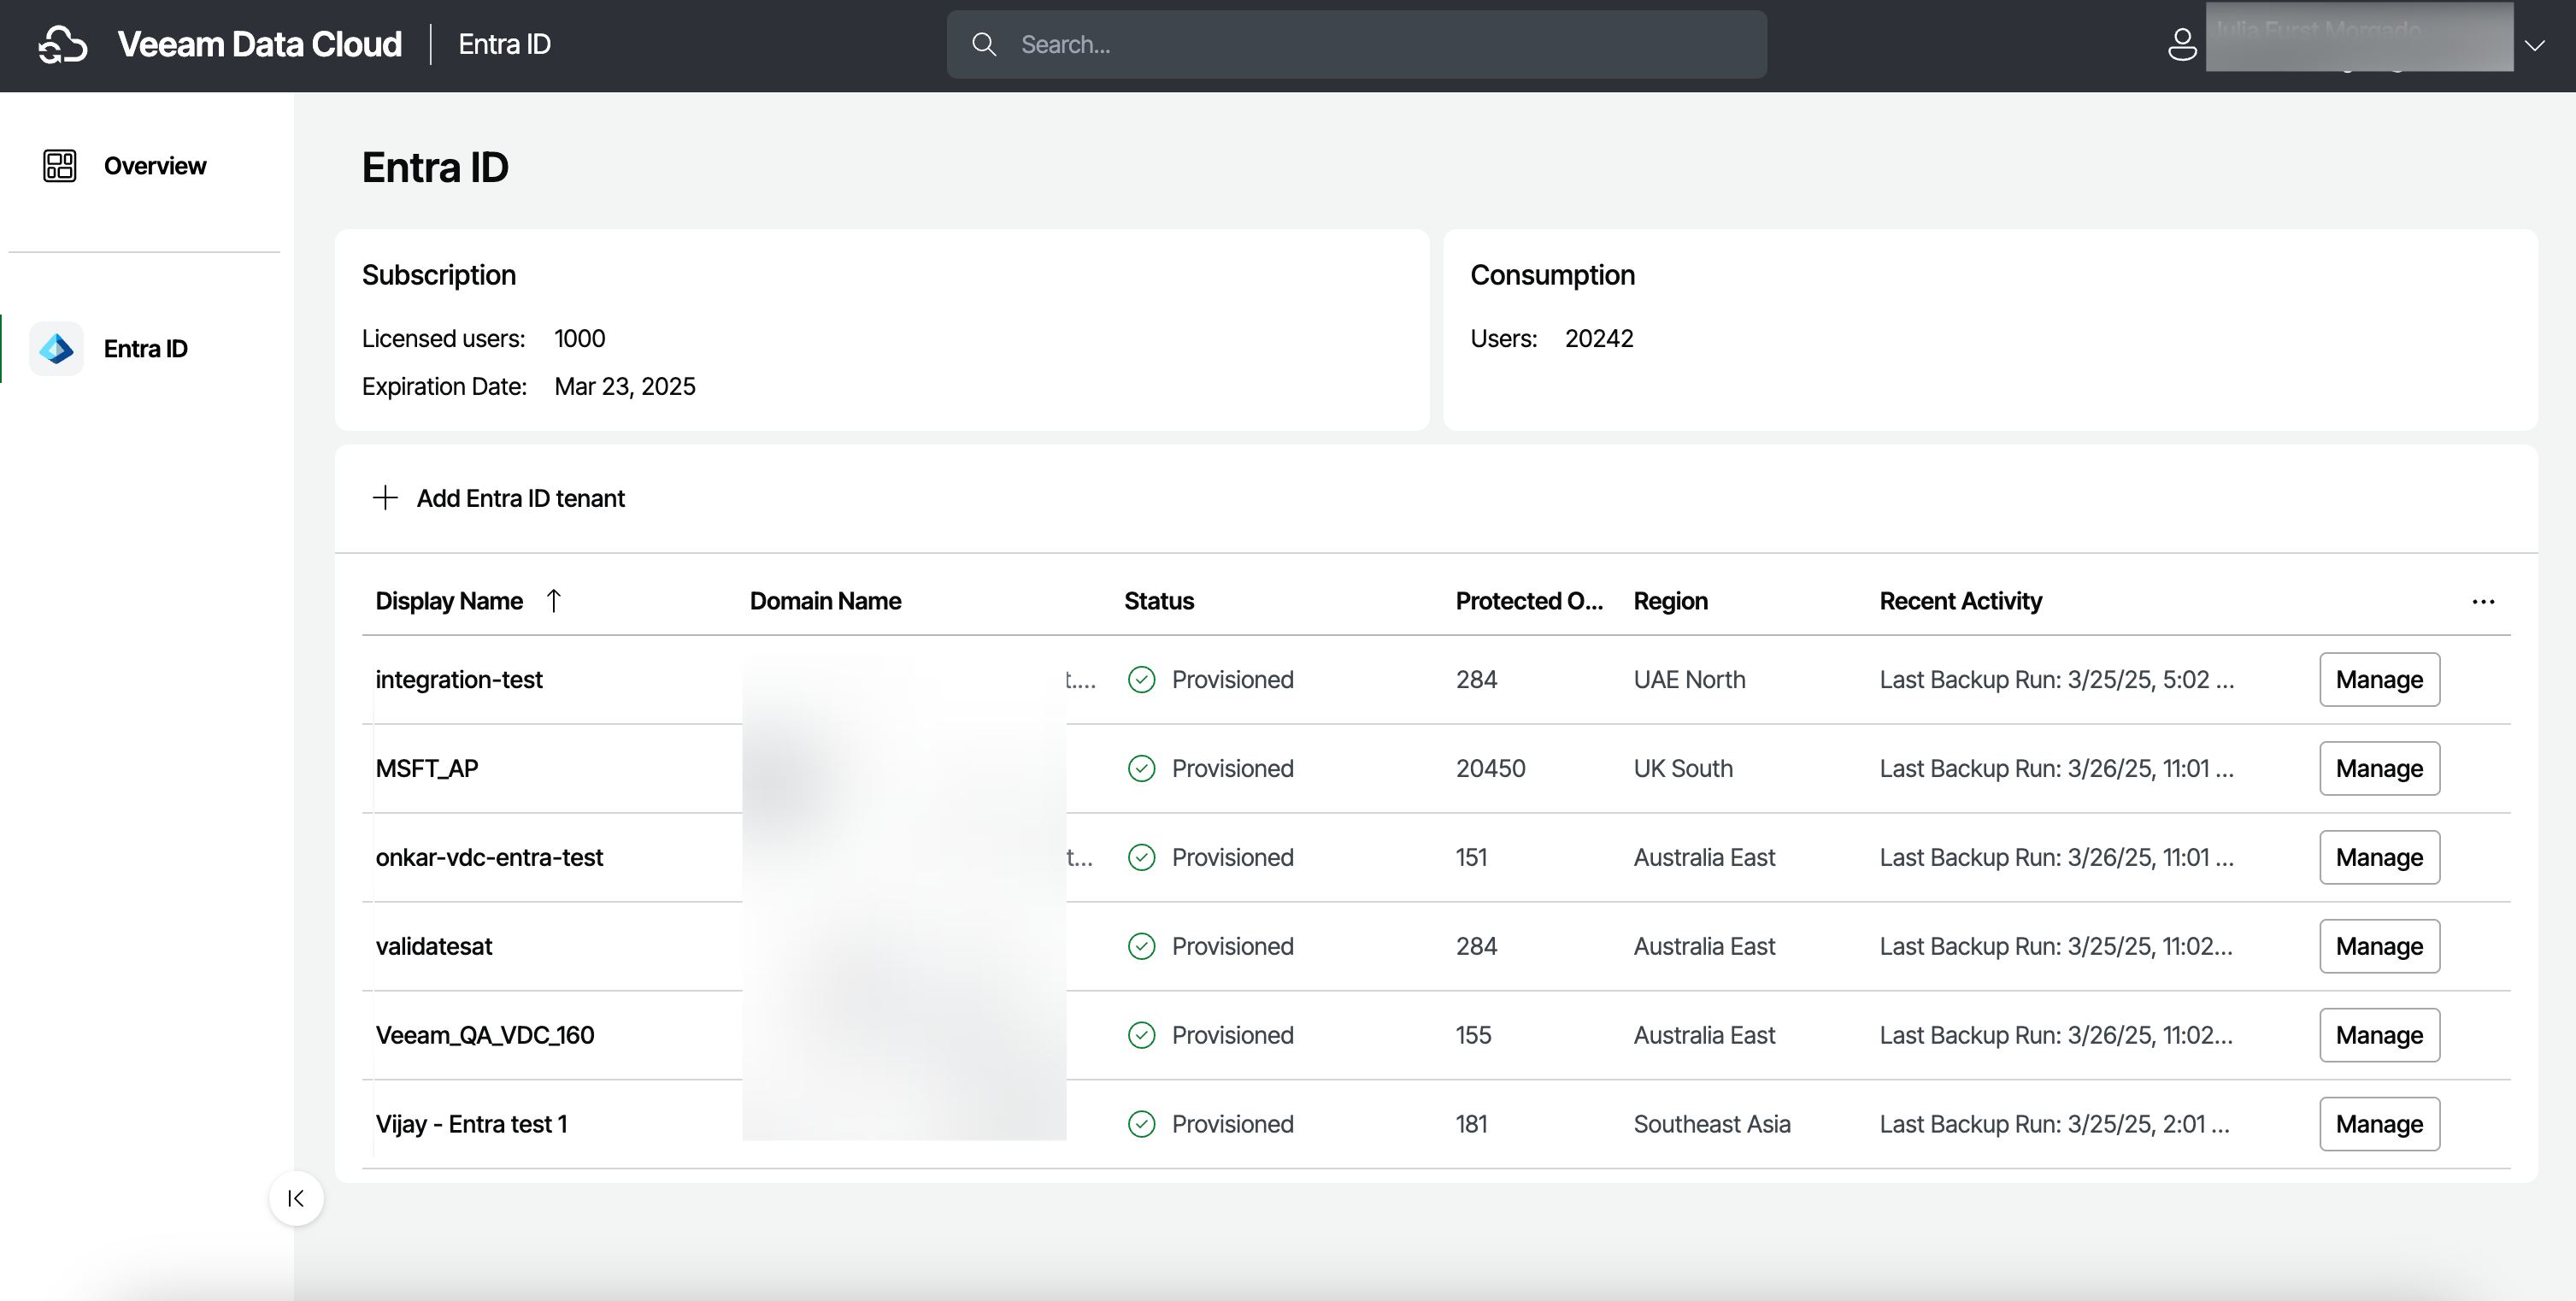Image resolution: width=2576 pixels, height=1301 pixels.
Task: Click Provisioned status icon for validatesat
Action: click(1141, 947)
